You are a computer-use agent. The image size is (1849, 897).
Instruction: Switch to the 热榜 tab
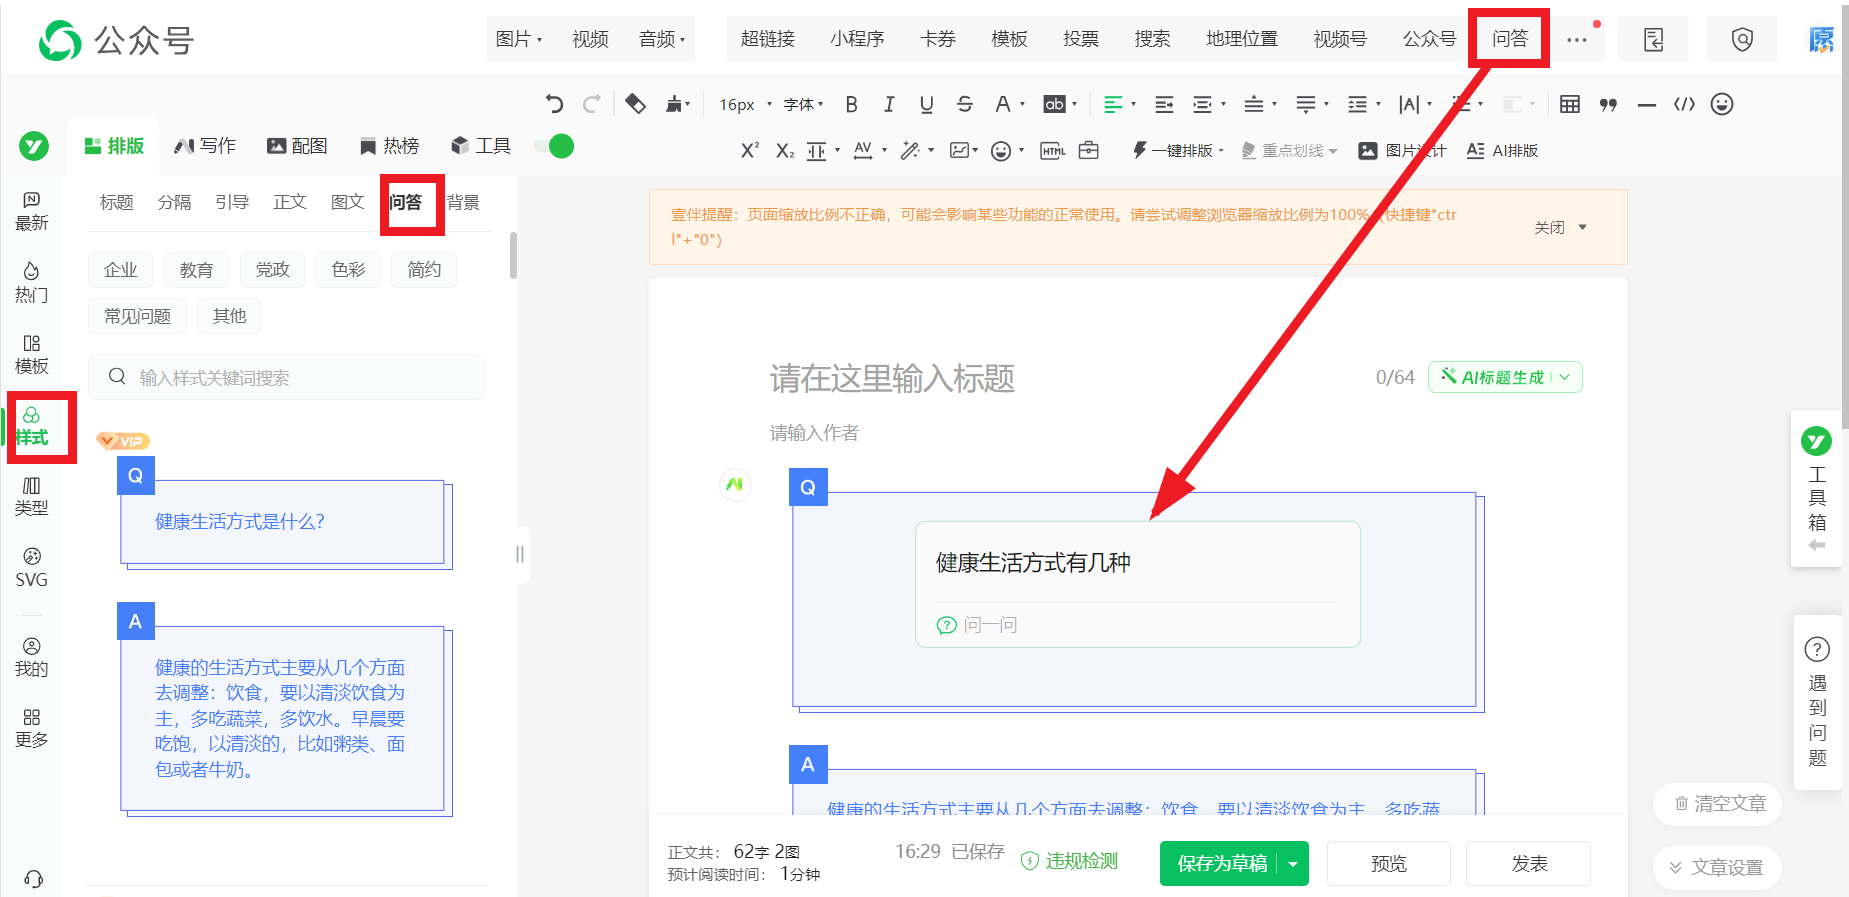pyautogui.click(x=389, y=146)
